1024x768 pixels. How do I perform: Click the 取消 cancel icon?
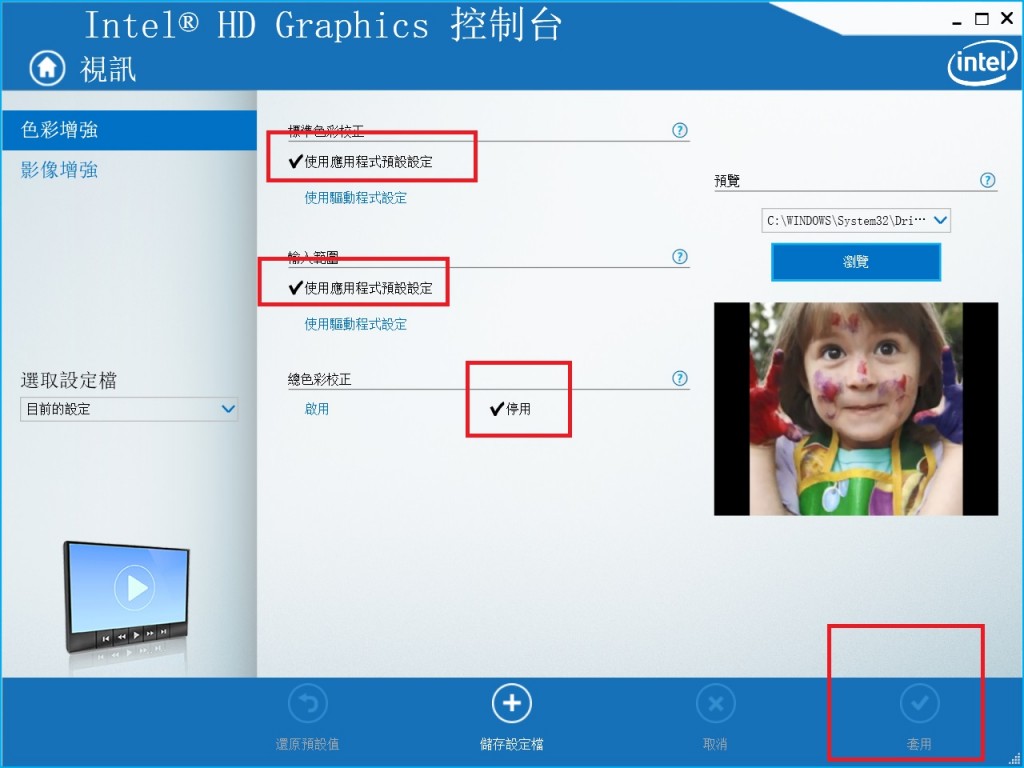715,703
